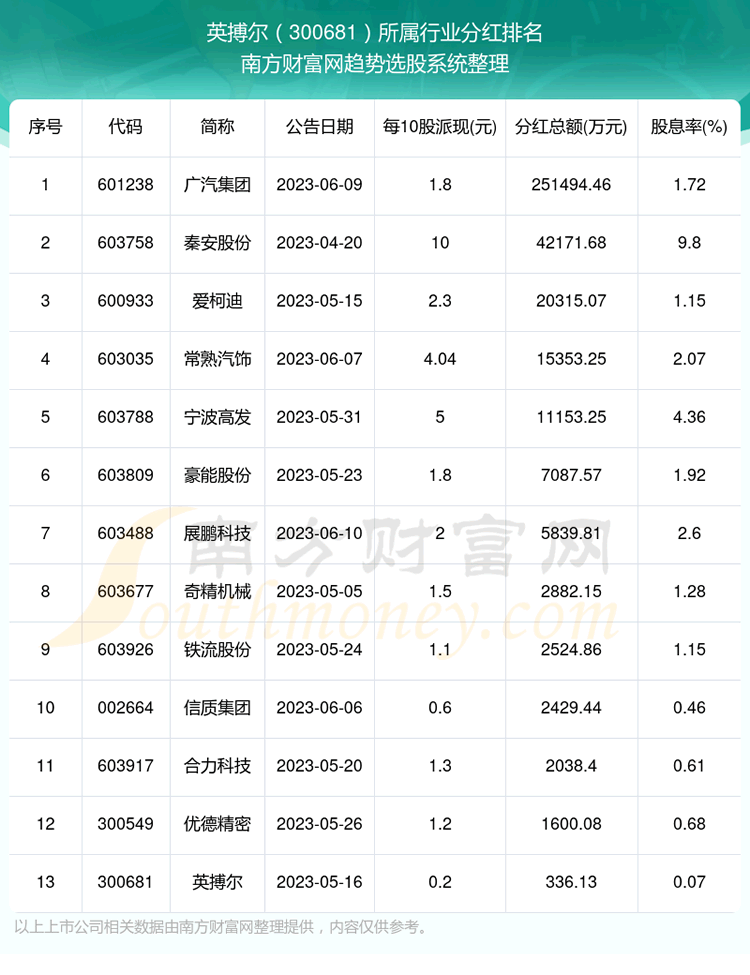750x975 pixels.
Task: Click the dividend yield 0.46
Action: [689, 708]
